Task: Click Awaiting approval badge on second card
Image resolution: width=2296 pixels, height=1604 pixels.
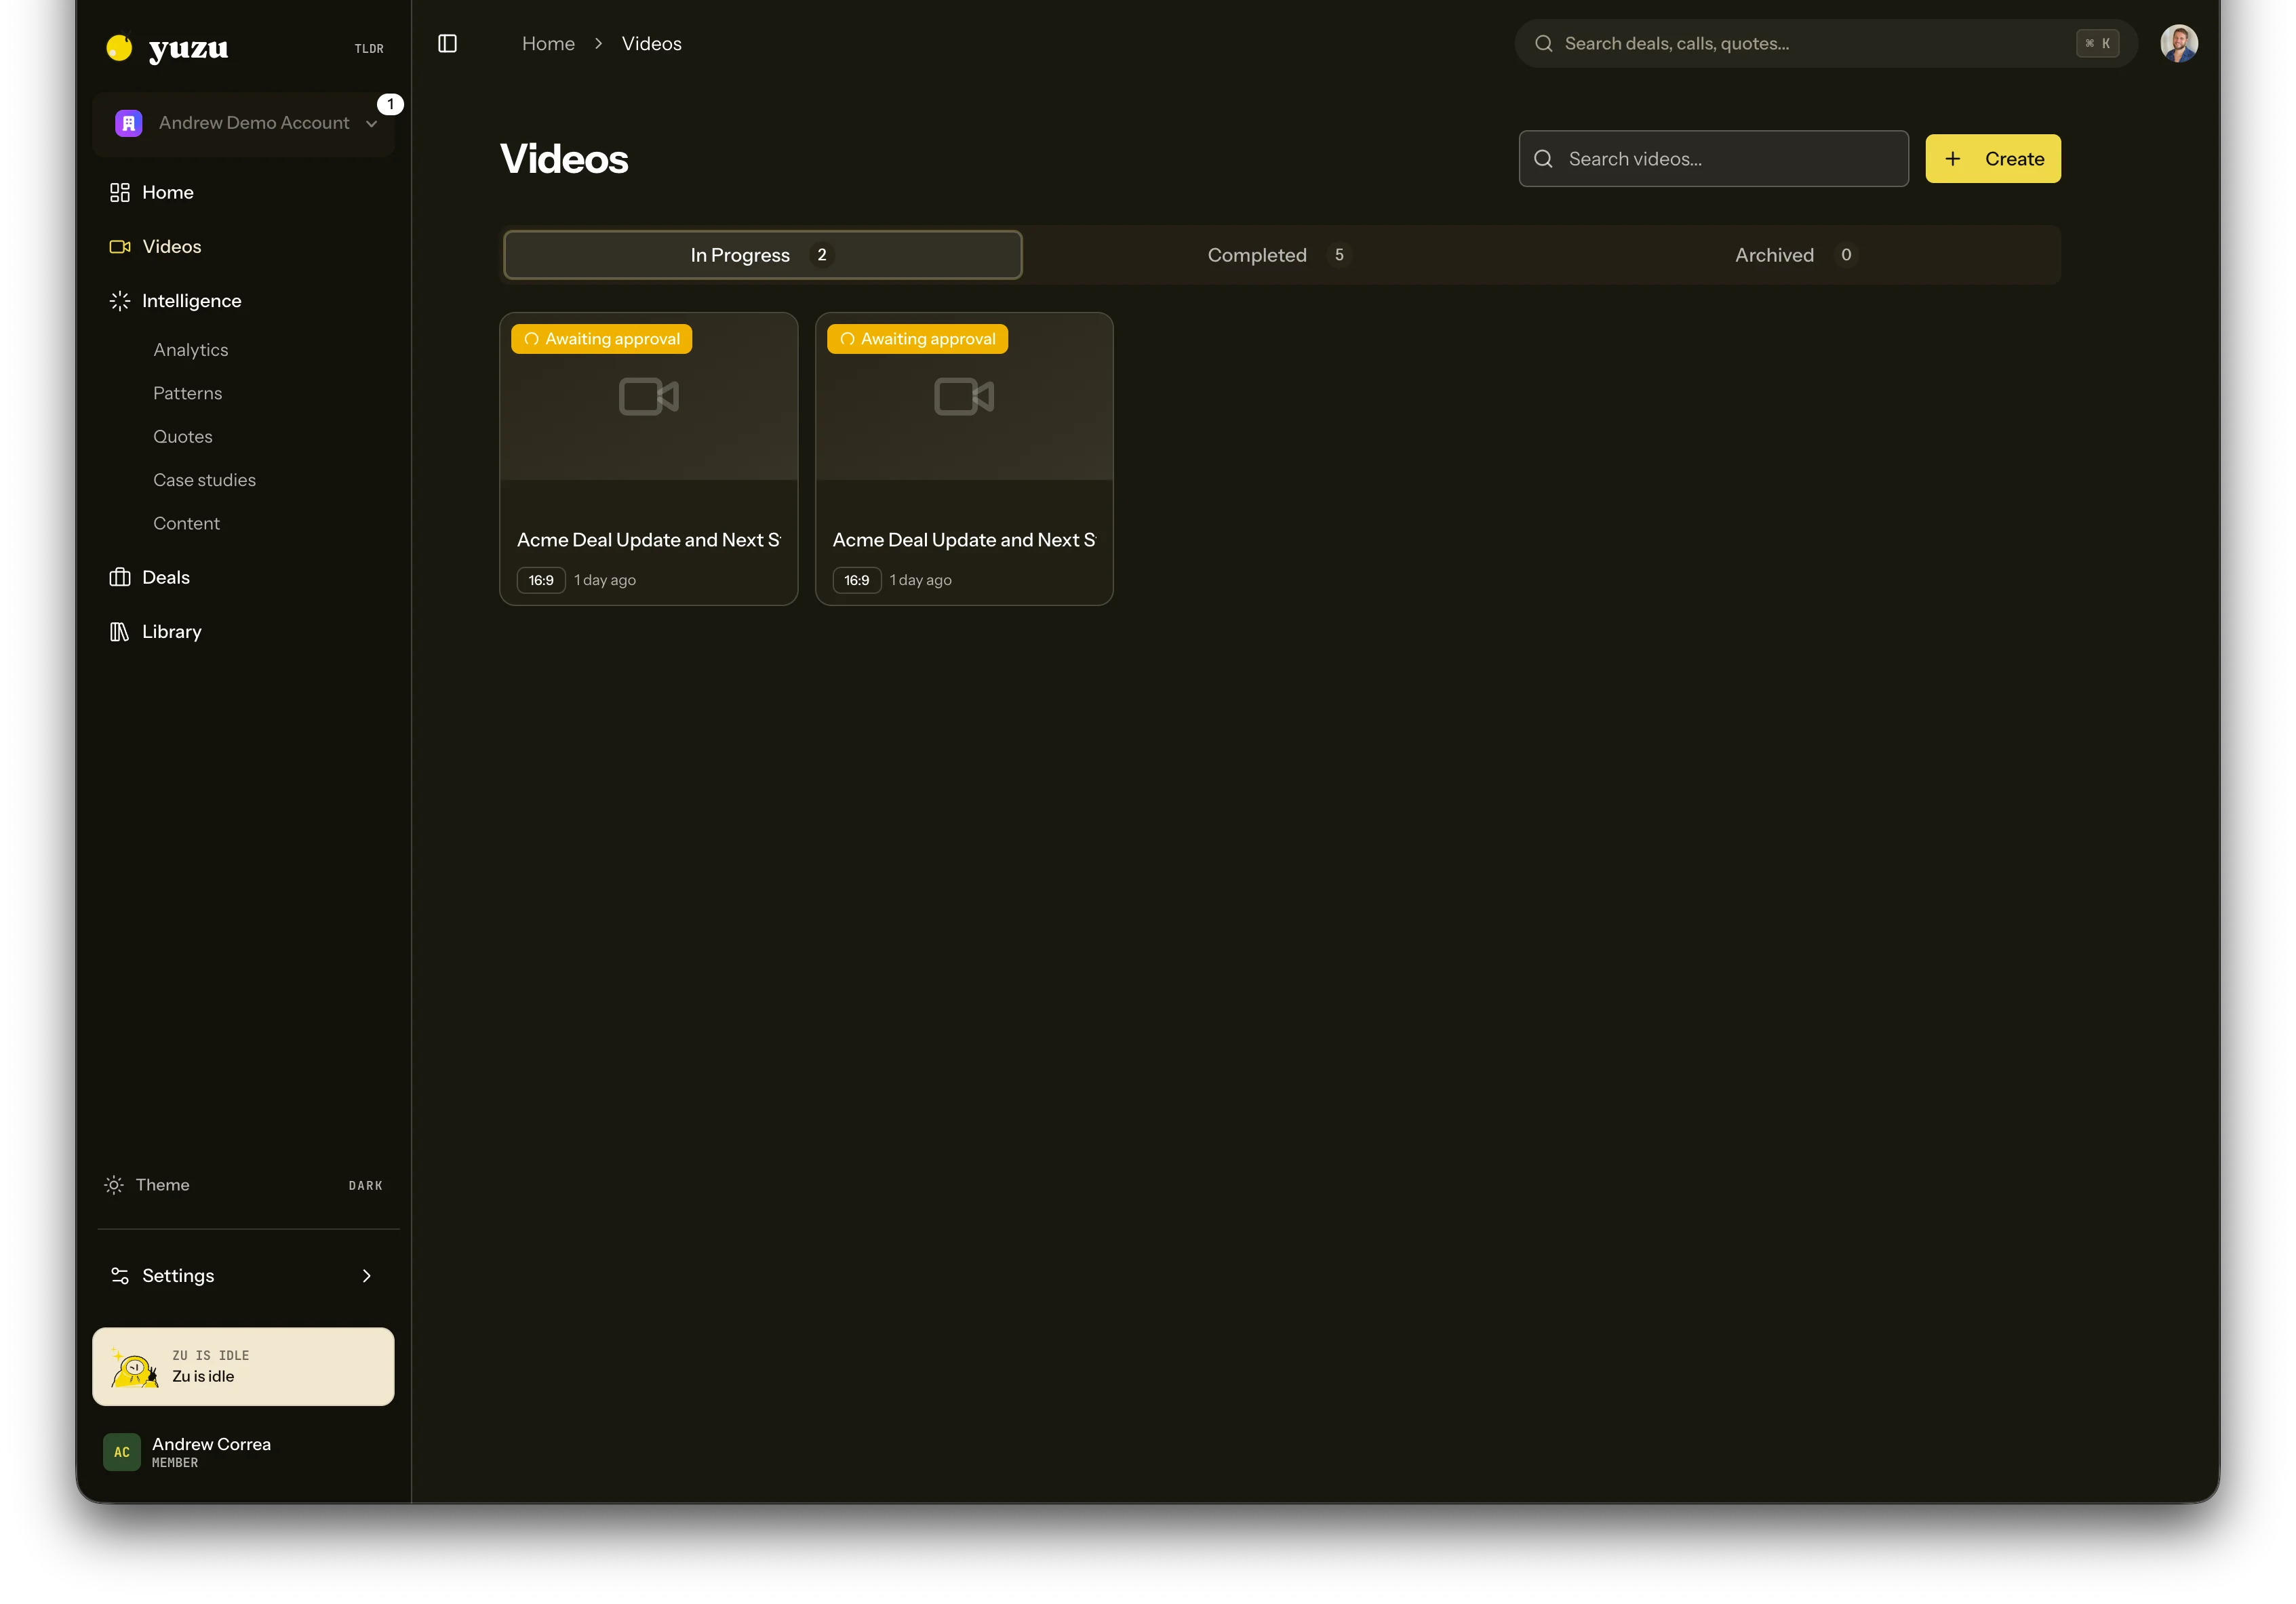Action: click(x=917, y=339)
